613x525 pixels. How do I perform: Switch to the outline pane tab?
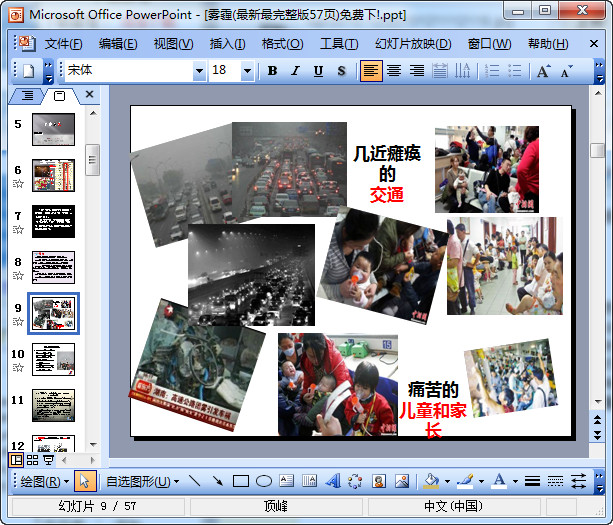[x=27, y=95]
